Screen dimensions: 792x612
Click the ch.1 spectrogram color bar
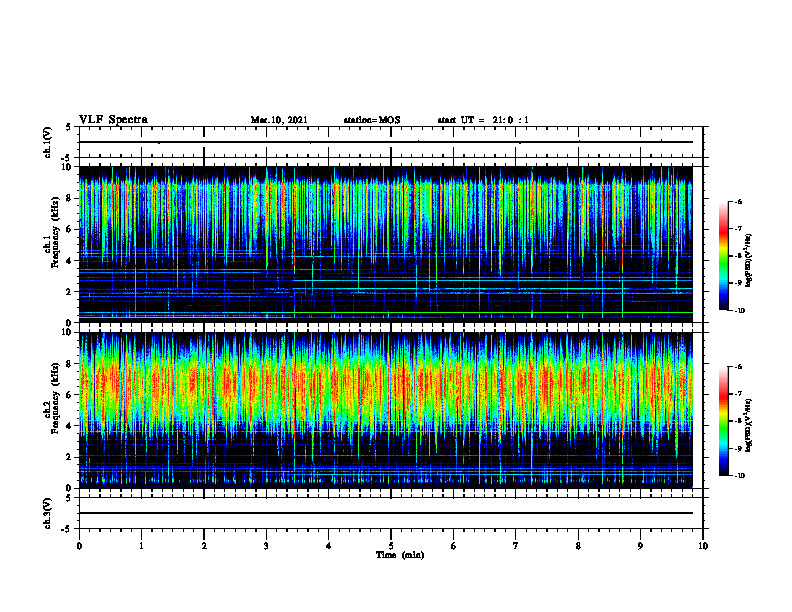pos(723,256)
